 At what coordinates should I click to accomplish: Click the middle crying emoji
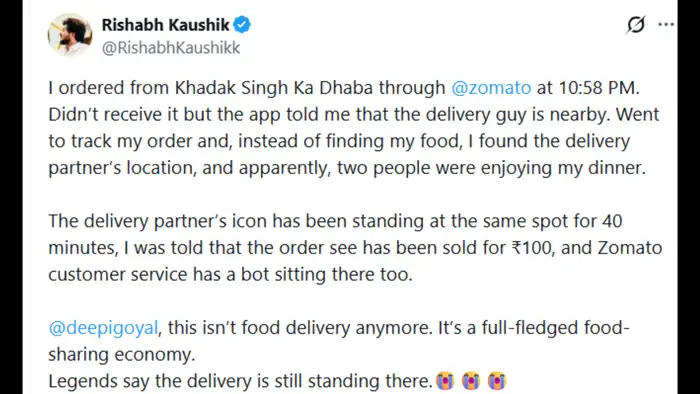click(471, 381)
